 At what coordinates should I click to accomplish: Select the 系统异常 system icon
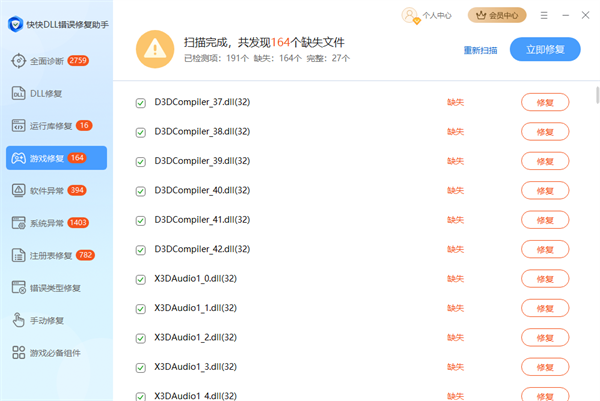[18, 223]
